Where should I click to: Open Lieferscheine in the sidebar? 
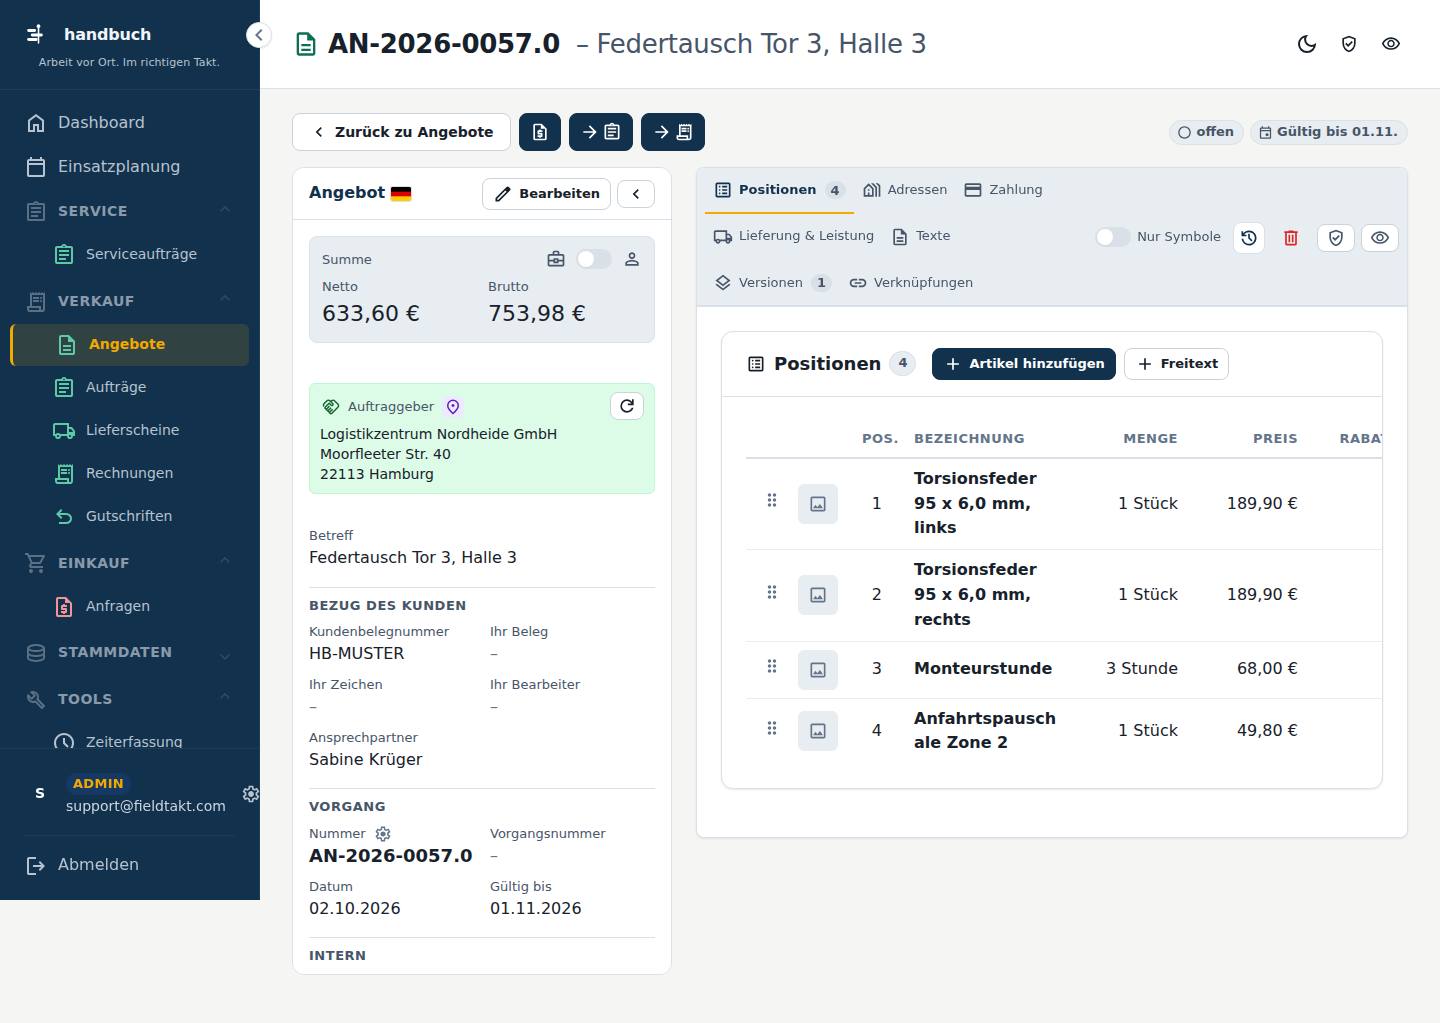click(130, 430)
